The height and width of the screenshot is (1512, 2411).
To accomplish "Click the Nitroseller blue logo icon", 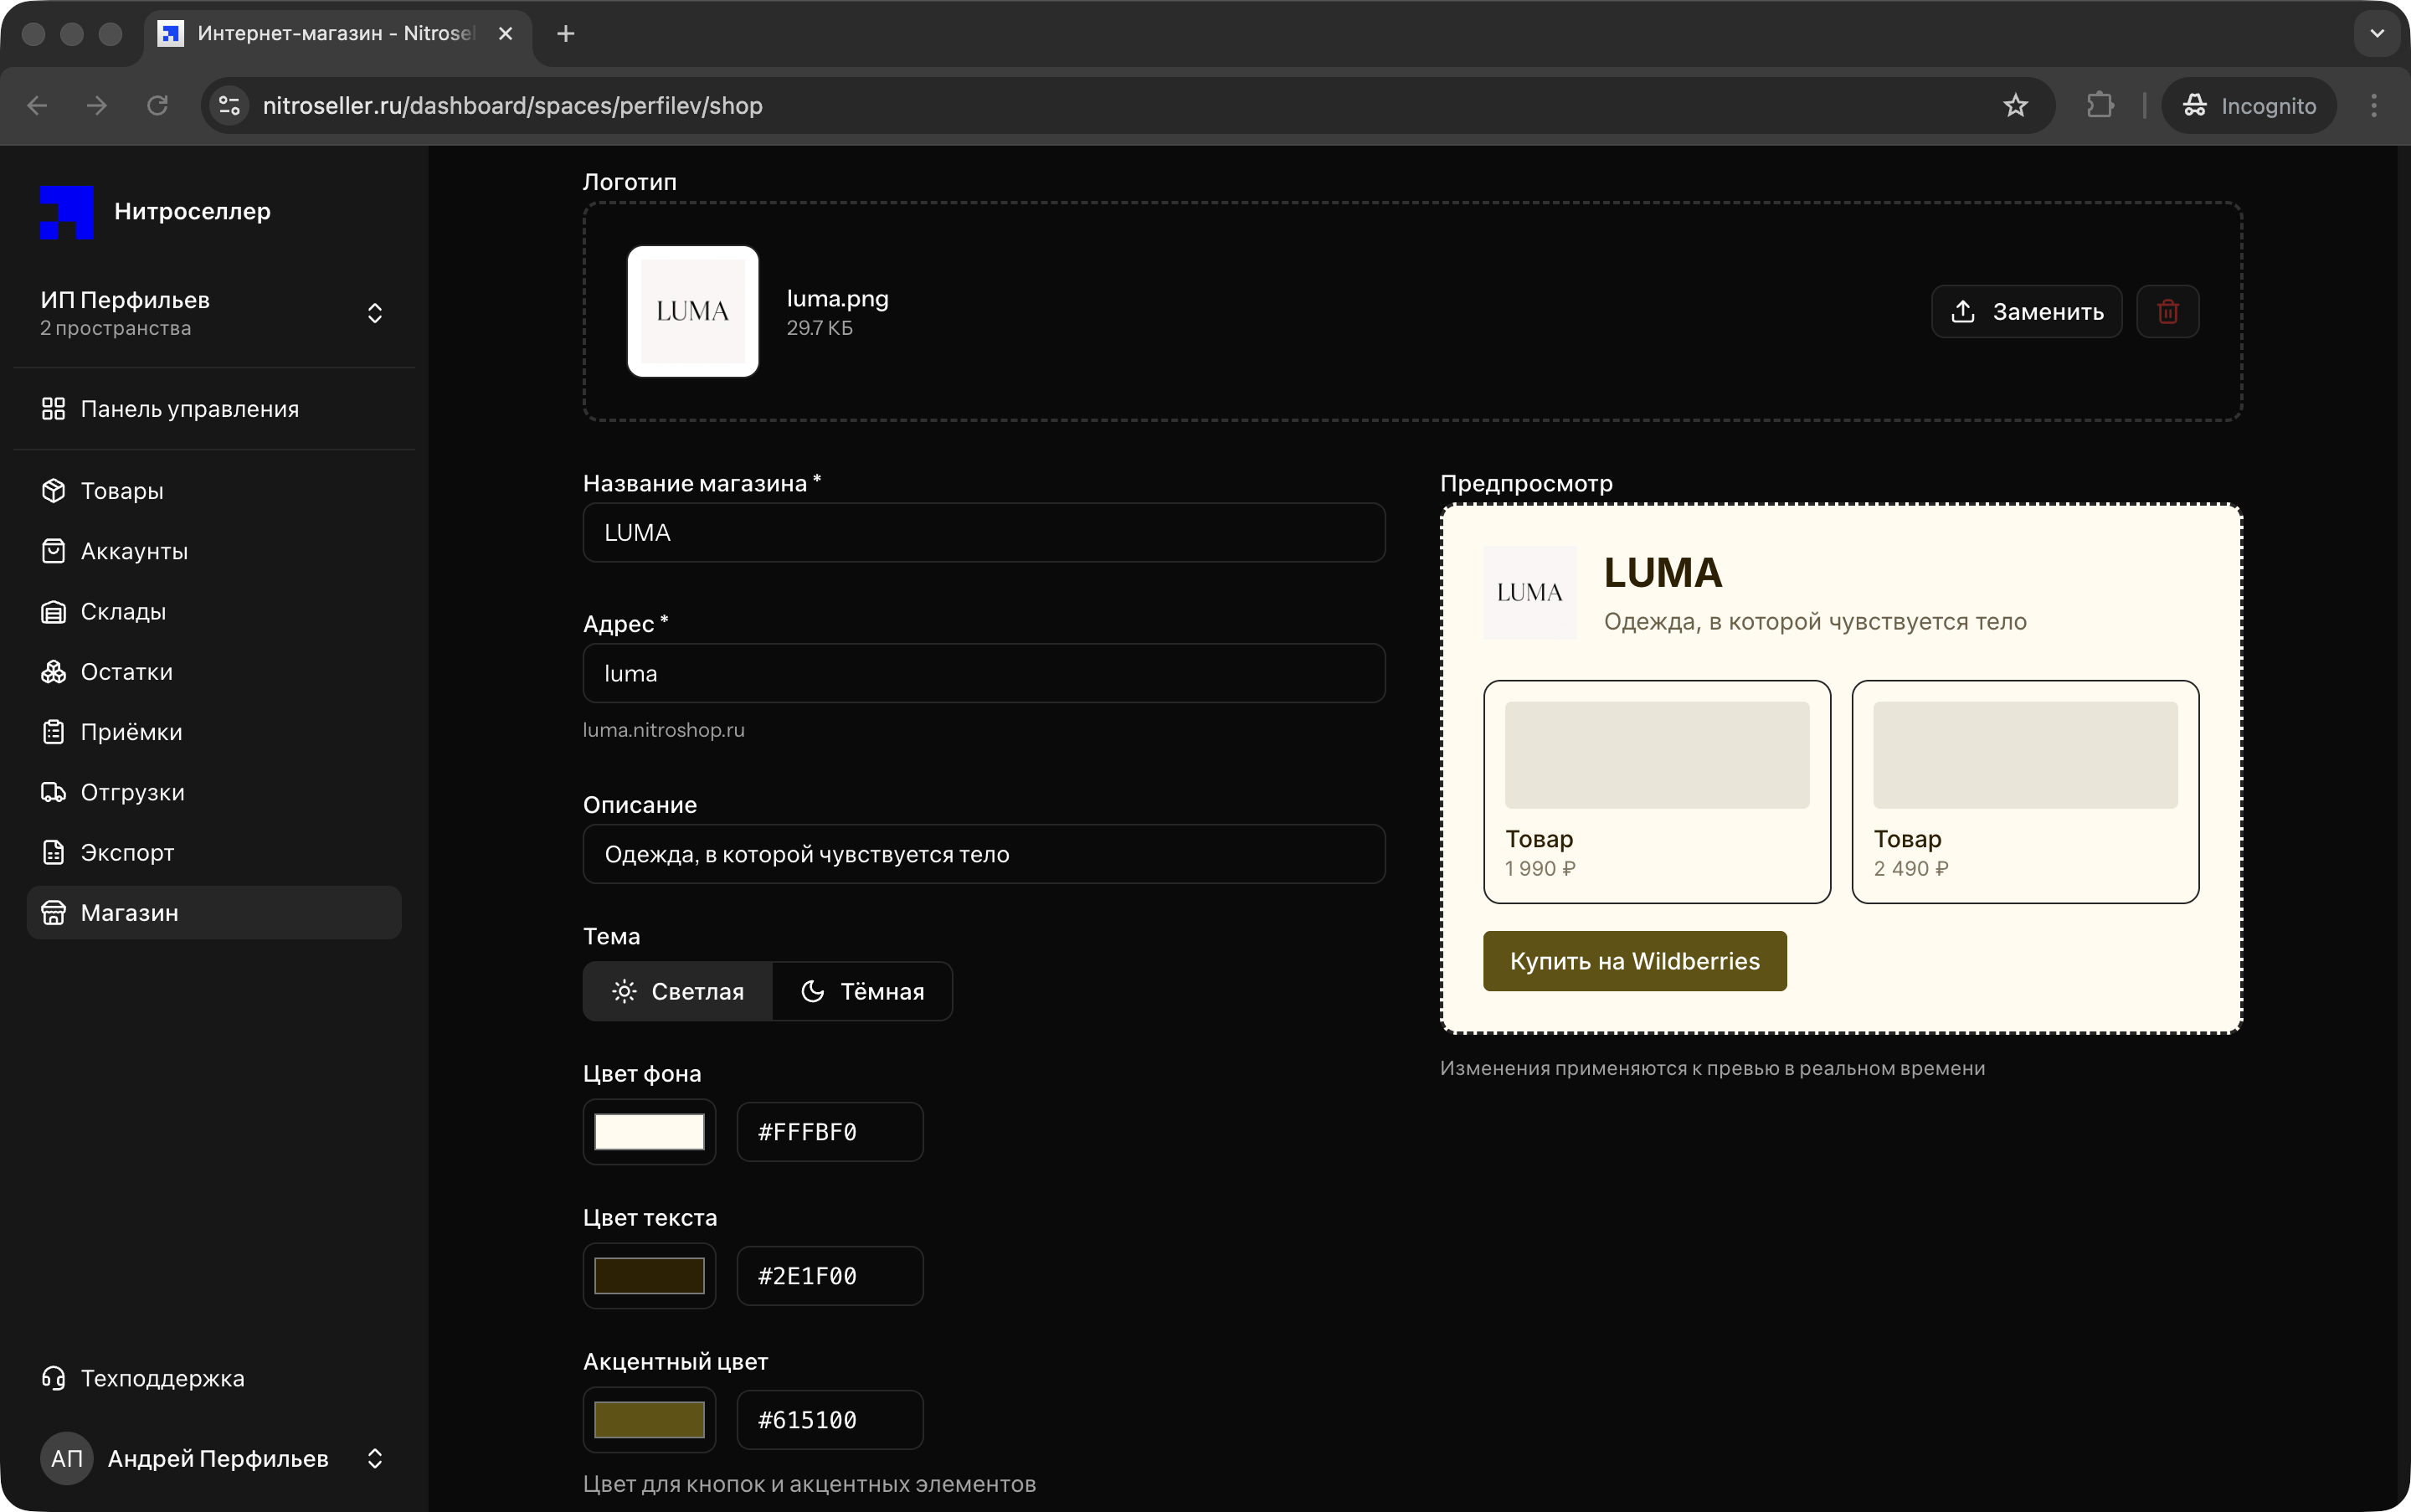I will [66, 212].
